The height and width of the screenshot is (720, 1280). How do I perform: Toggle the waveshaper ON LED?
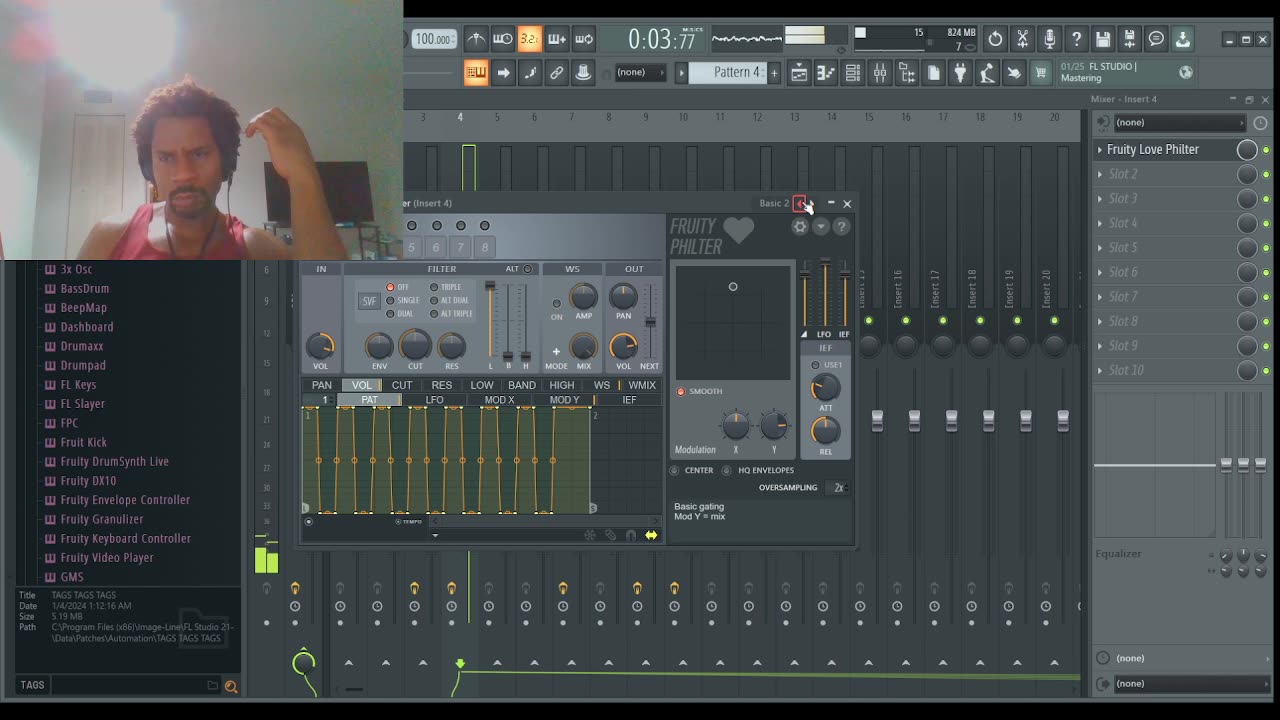point(557,304)
